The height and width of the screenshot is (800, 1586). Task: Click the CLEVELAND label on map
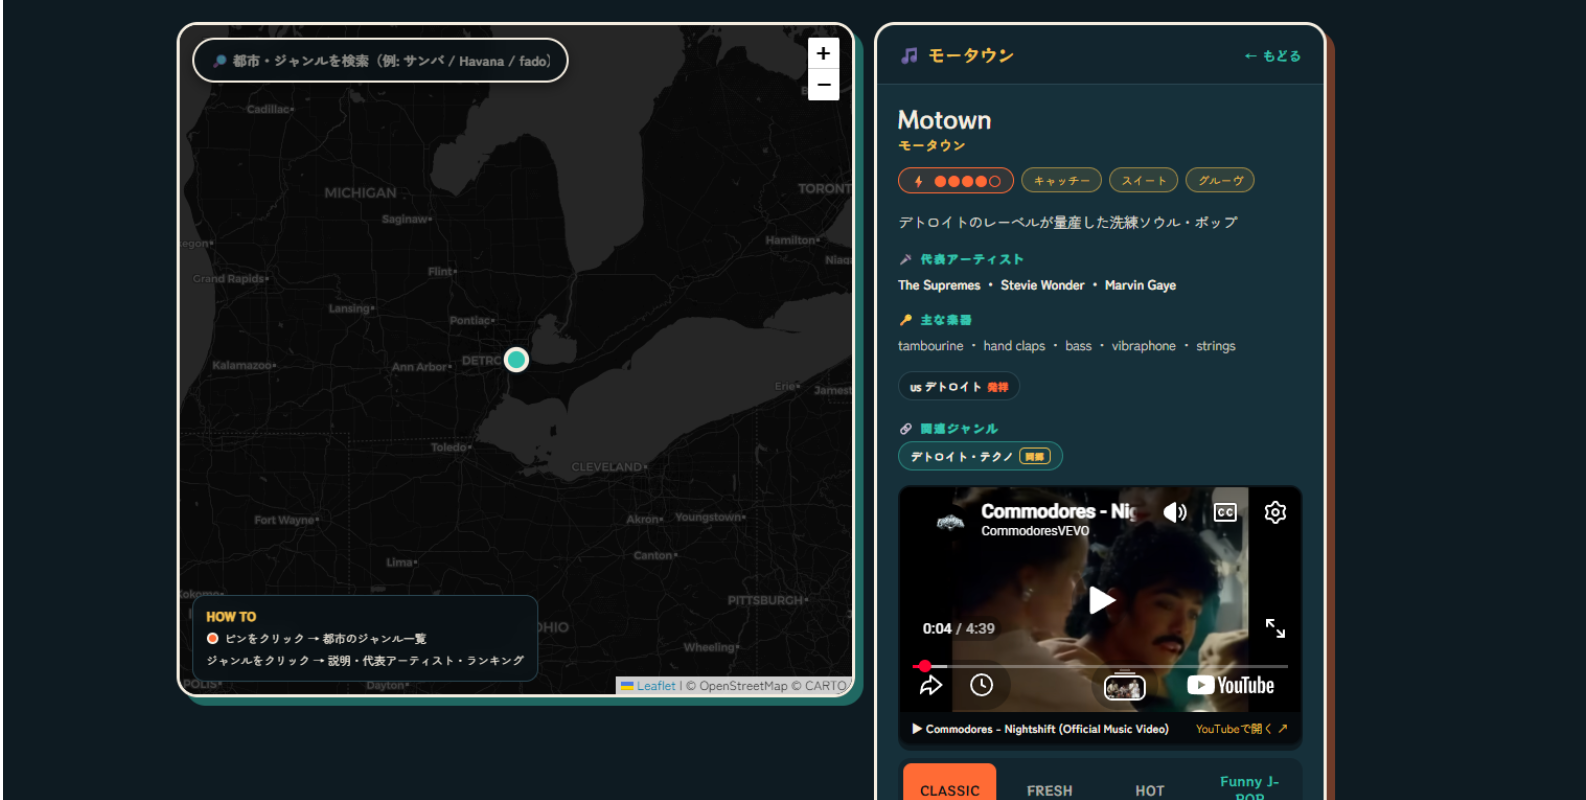pos(608,467)
